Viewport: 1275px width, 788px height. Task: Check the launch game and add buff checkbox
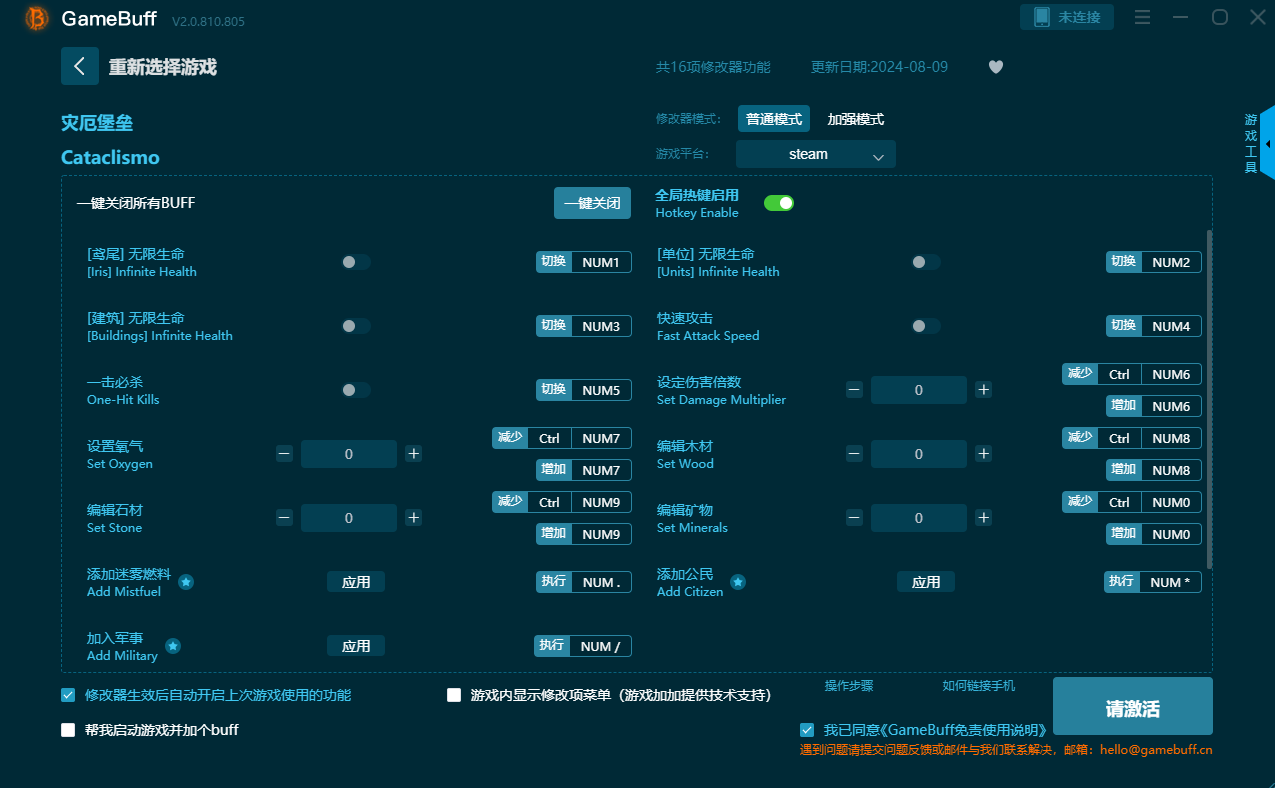coord(68,730)
